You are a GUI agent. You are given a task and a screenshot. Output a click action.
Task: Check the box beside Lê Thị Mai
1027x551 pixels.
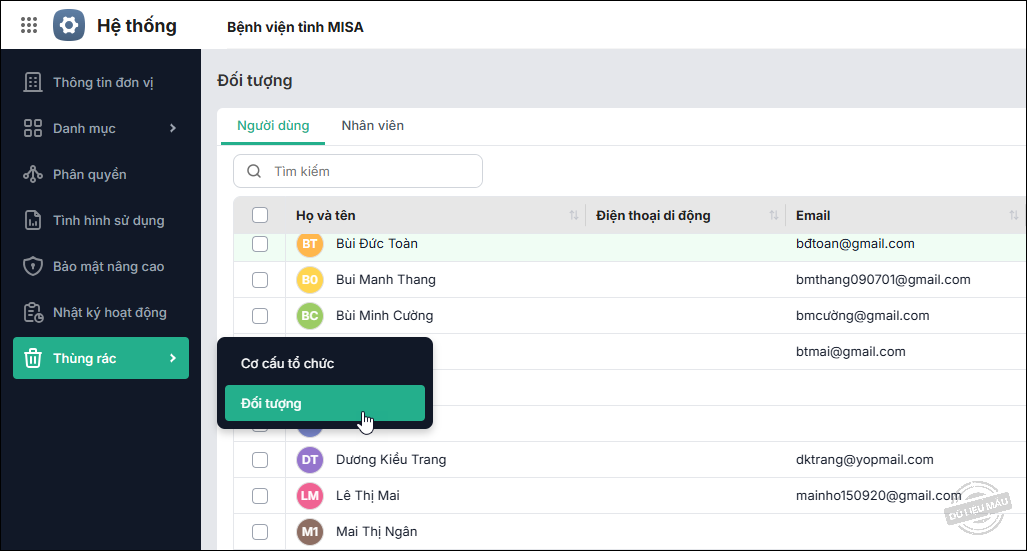260,496
